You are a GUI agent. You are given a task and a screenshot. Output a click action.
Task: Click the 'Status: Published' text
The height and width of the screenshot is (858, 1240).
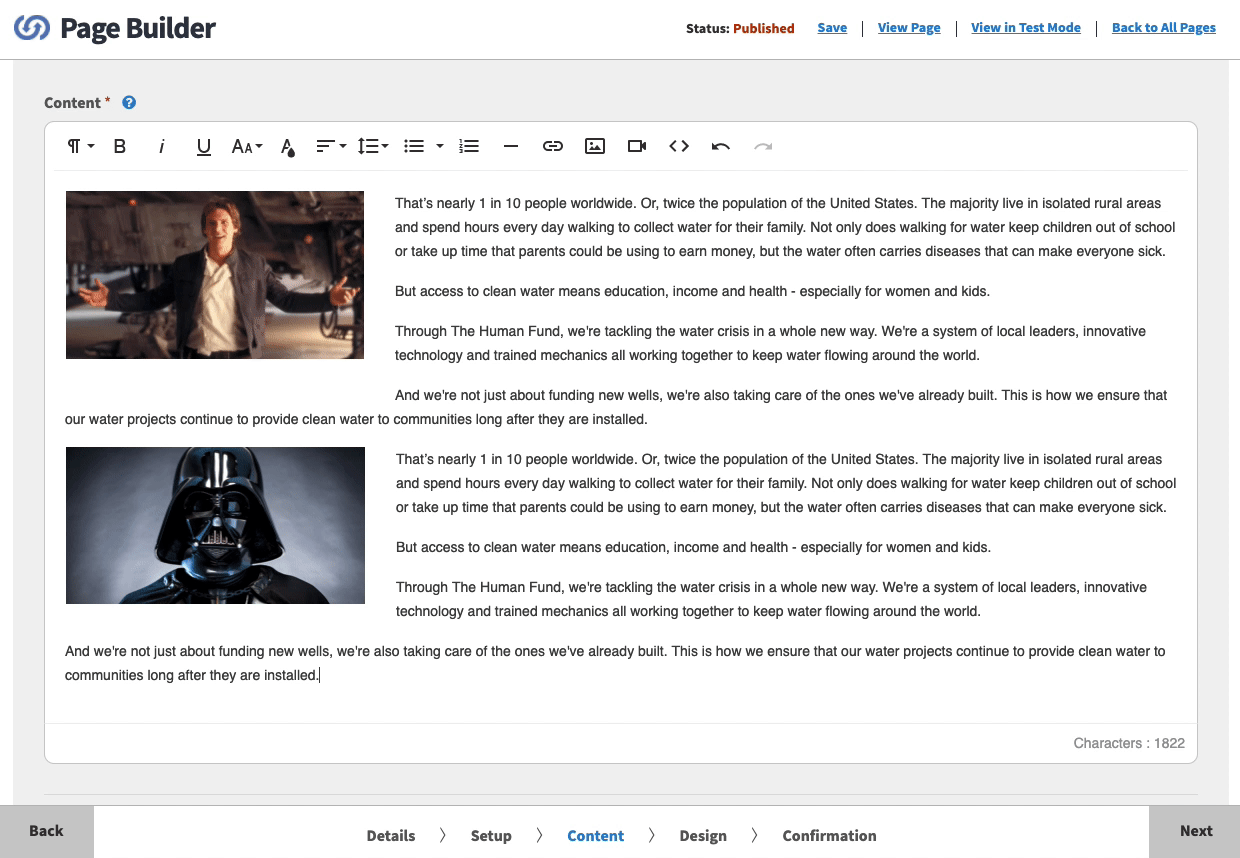coord(740,28)
